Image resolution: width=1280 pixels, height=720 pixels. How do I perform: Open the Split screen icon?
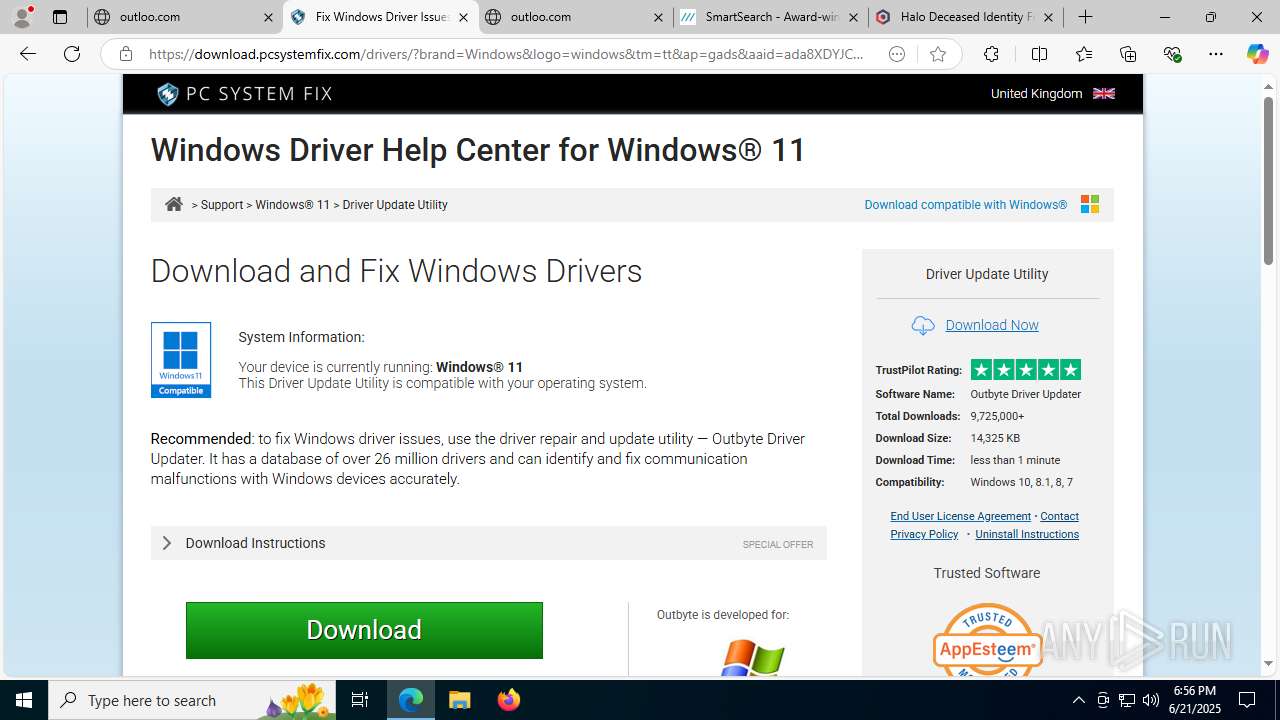[1039, 54]
